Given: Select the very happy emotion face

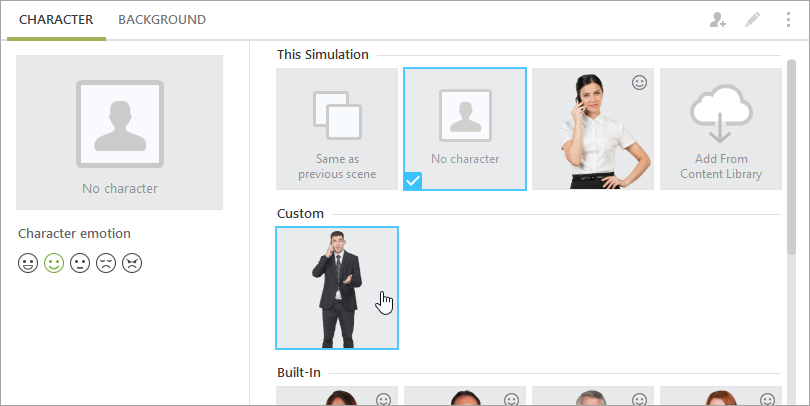Looking at the screenshot, I should (28, 263).
